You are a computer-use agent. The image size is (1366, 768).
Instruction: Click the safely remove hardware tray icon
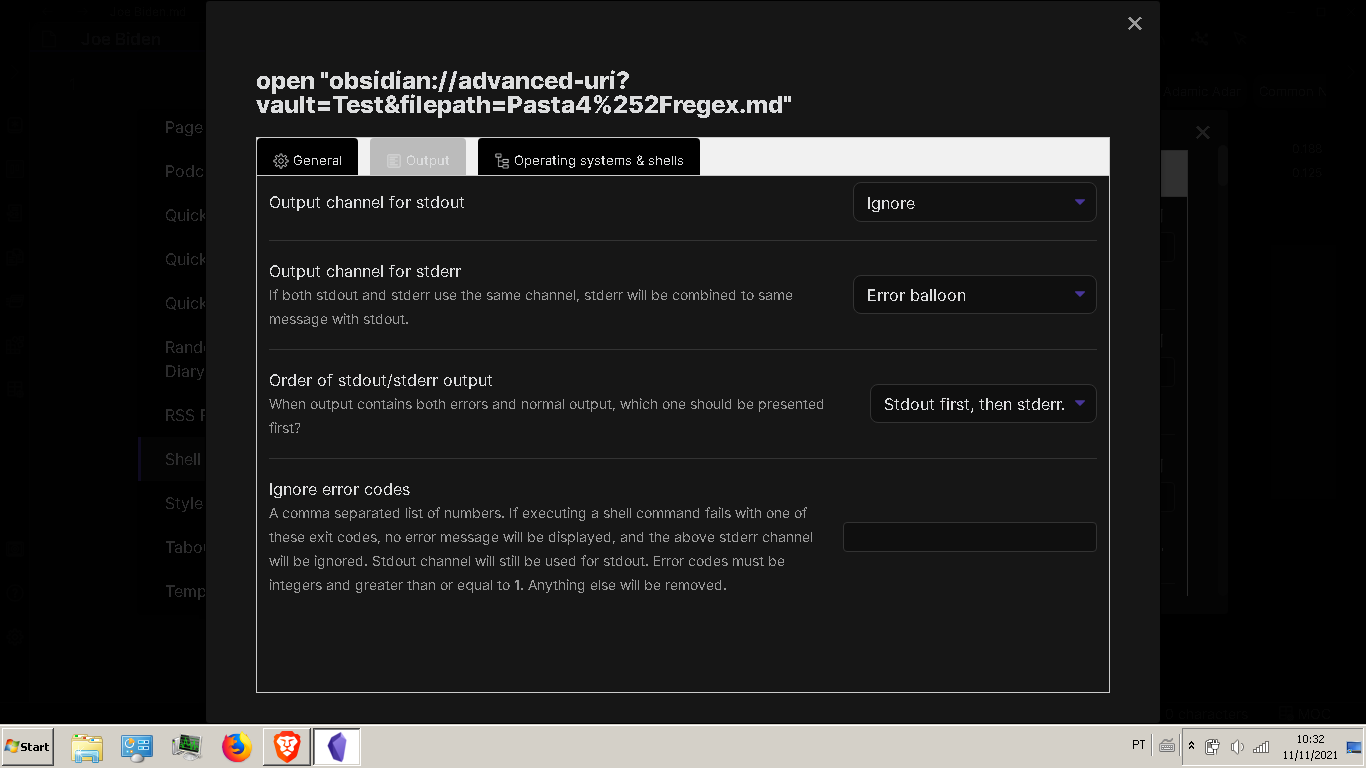coord(1212,747)
